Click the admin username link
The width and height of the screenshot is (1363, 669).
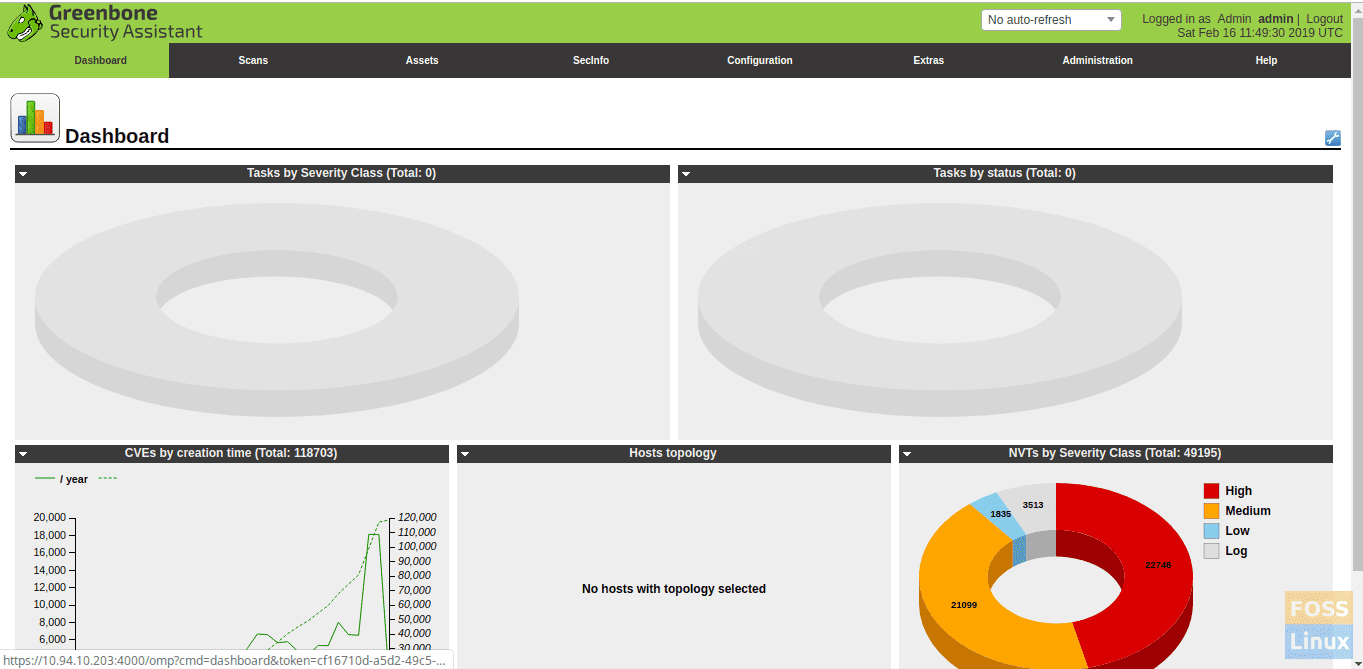coord(1275,19)
